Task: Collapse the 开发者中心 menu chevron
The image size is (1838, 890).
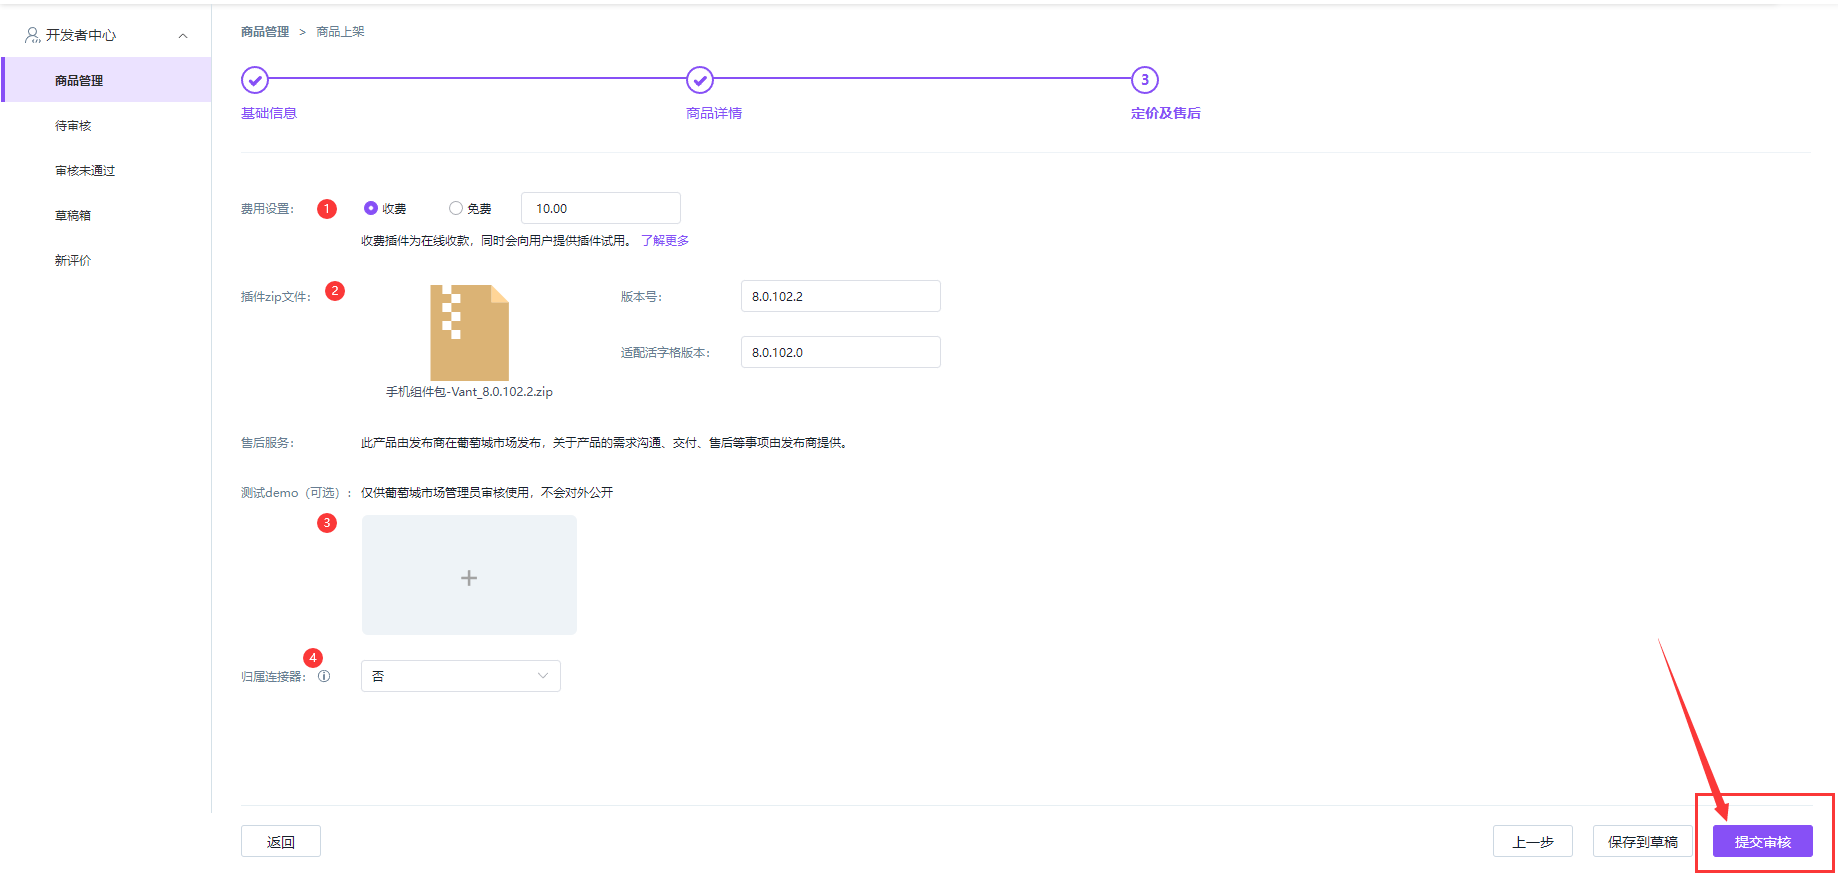Action: pyautogui.click(x=183, y=36)
